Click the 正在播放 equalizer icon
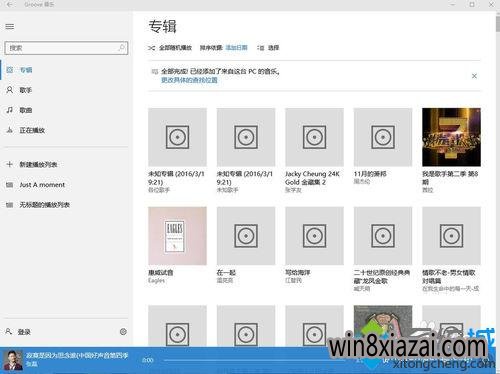The image size is (500, 374). [10, 130]
